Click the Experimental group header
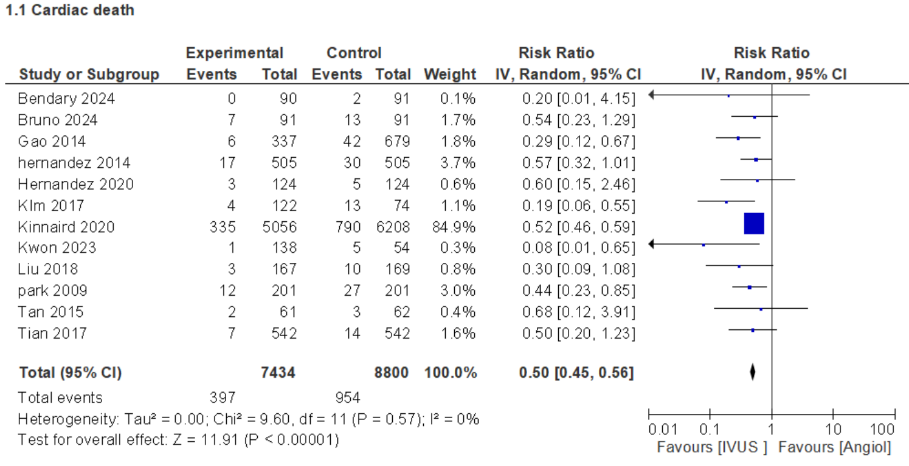 [235, 53]
